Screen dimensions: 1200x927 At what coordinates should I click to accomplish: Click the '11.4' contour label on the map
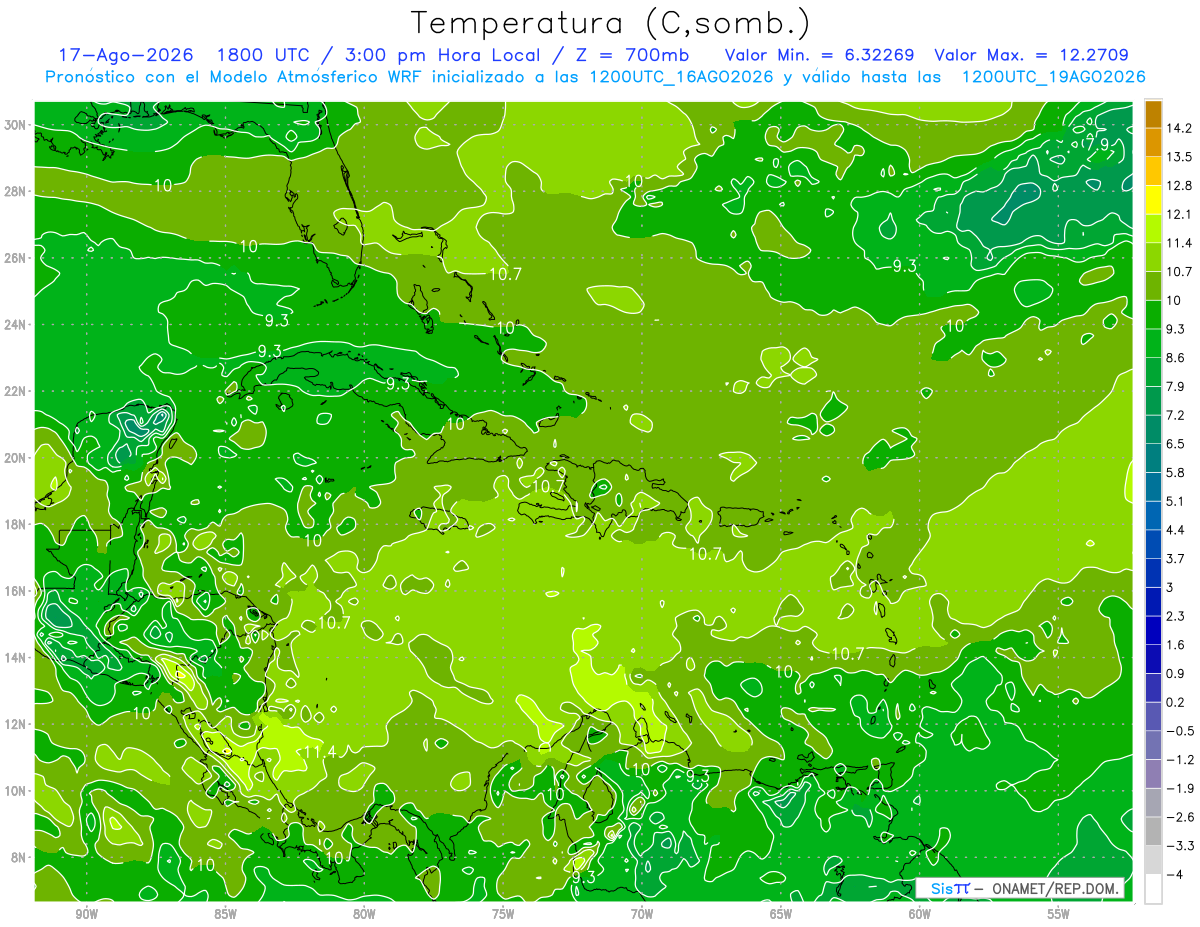click(x=319, y=752)
